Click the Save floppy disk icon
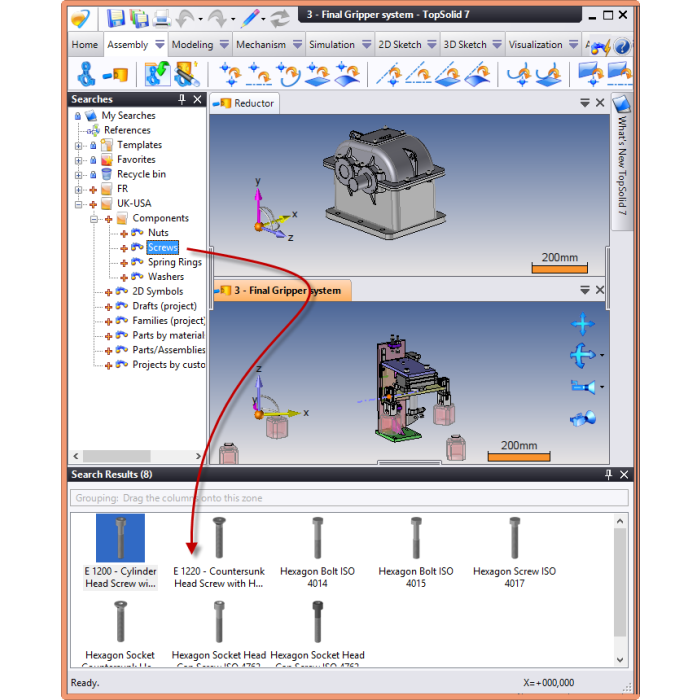This screenshot has width=700, height=700. [x=116, y=18]
